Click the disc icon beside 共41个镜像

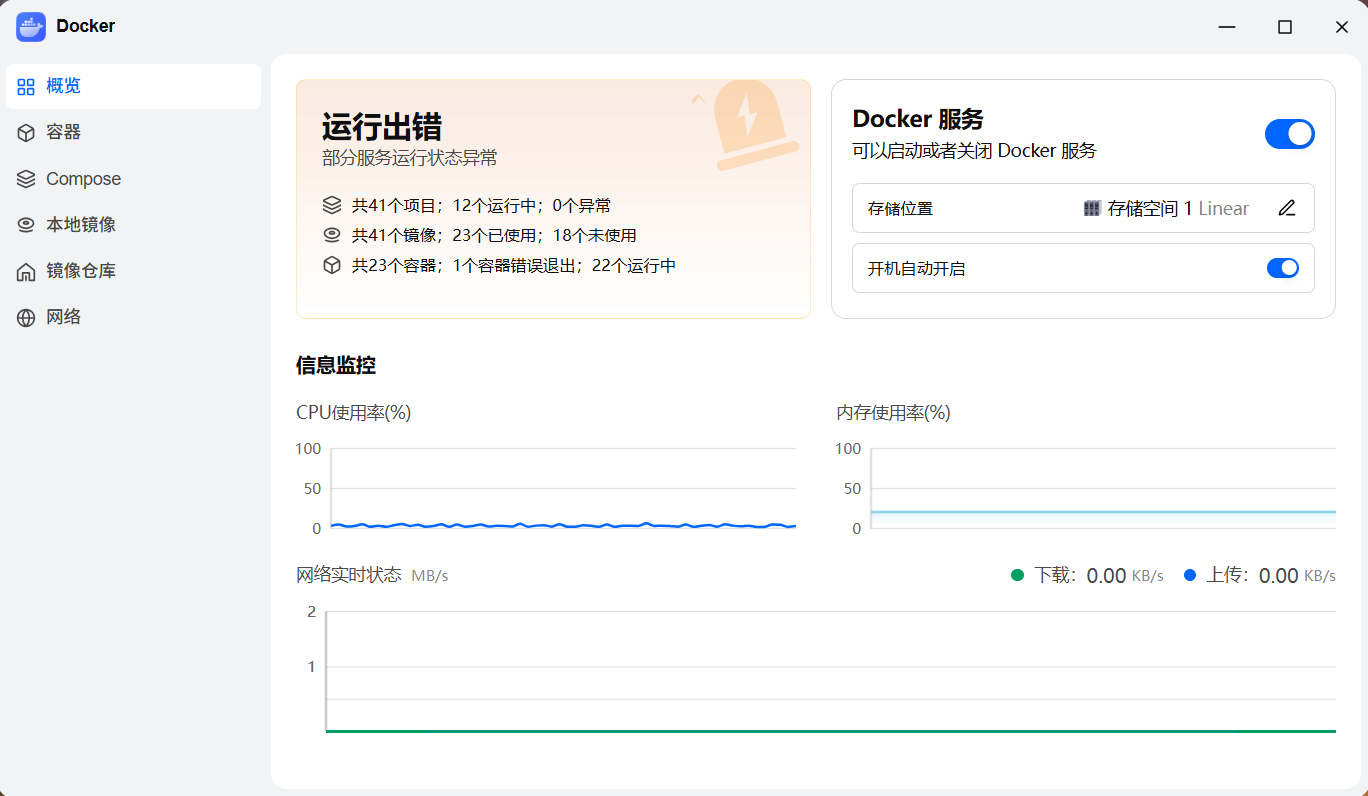click(x=332, y=235)
